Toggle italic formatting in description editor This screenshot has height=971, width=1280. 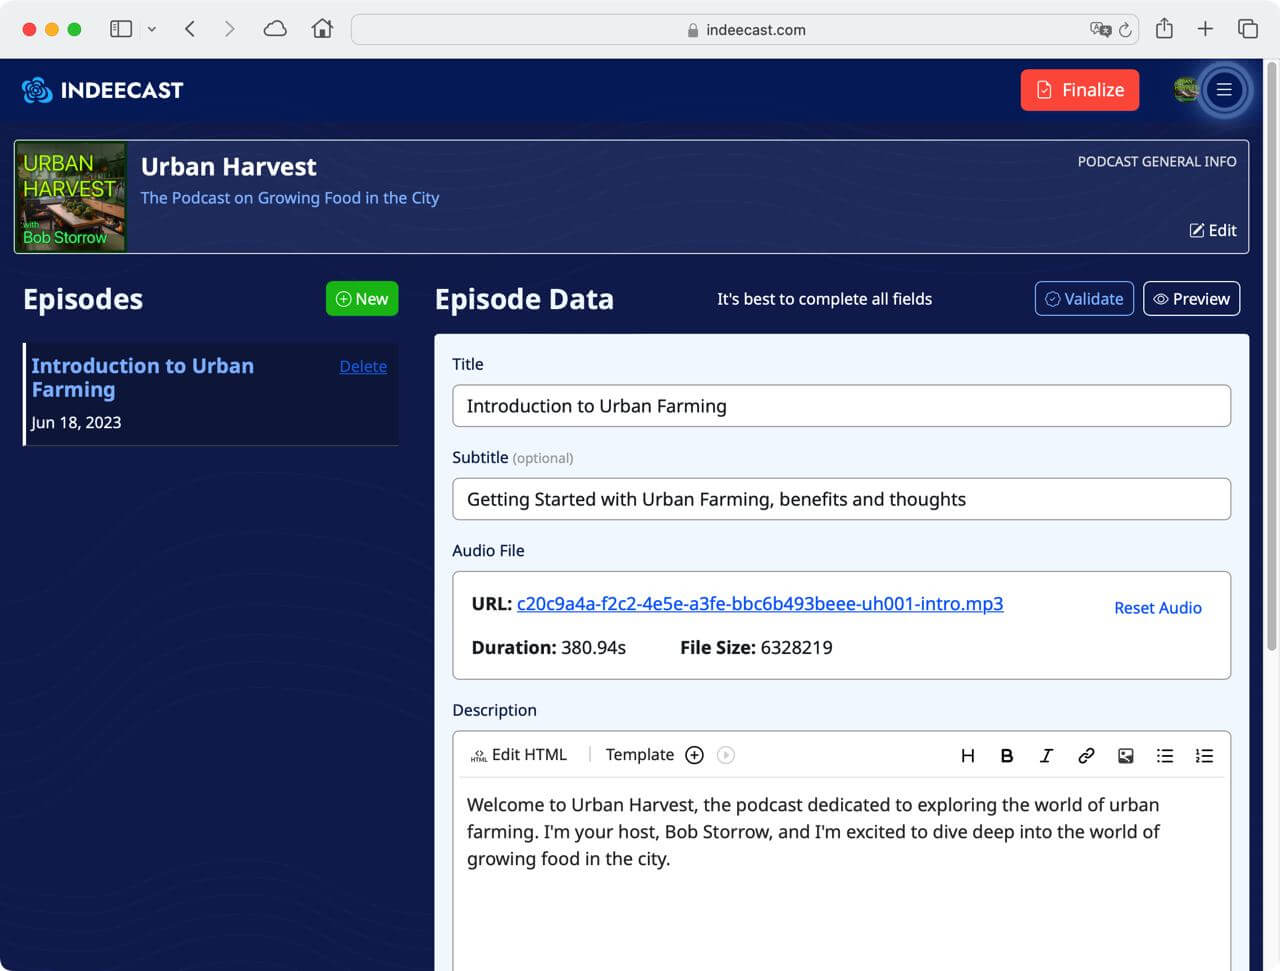(1046, 756)
